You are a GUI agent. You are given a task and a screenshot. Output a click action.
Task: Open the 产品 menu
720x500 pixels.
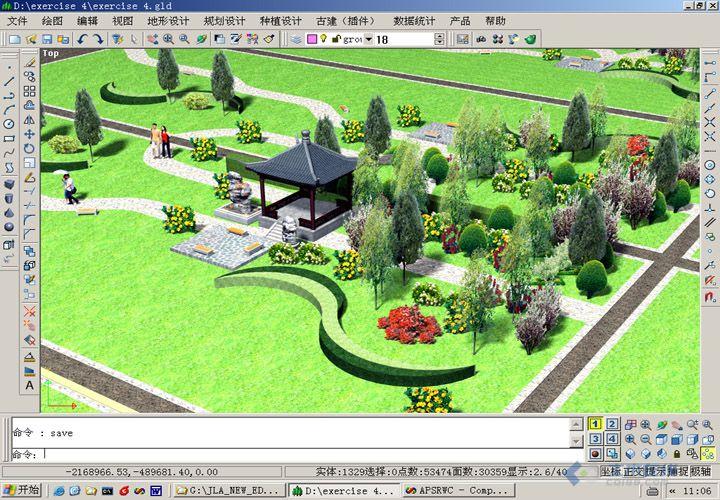coord(460,21)
